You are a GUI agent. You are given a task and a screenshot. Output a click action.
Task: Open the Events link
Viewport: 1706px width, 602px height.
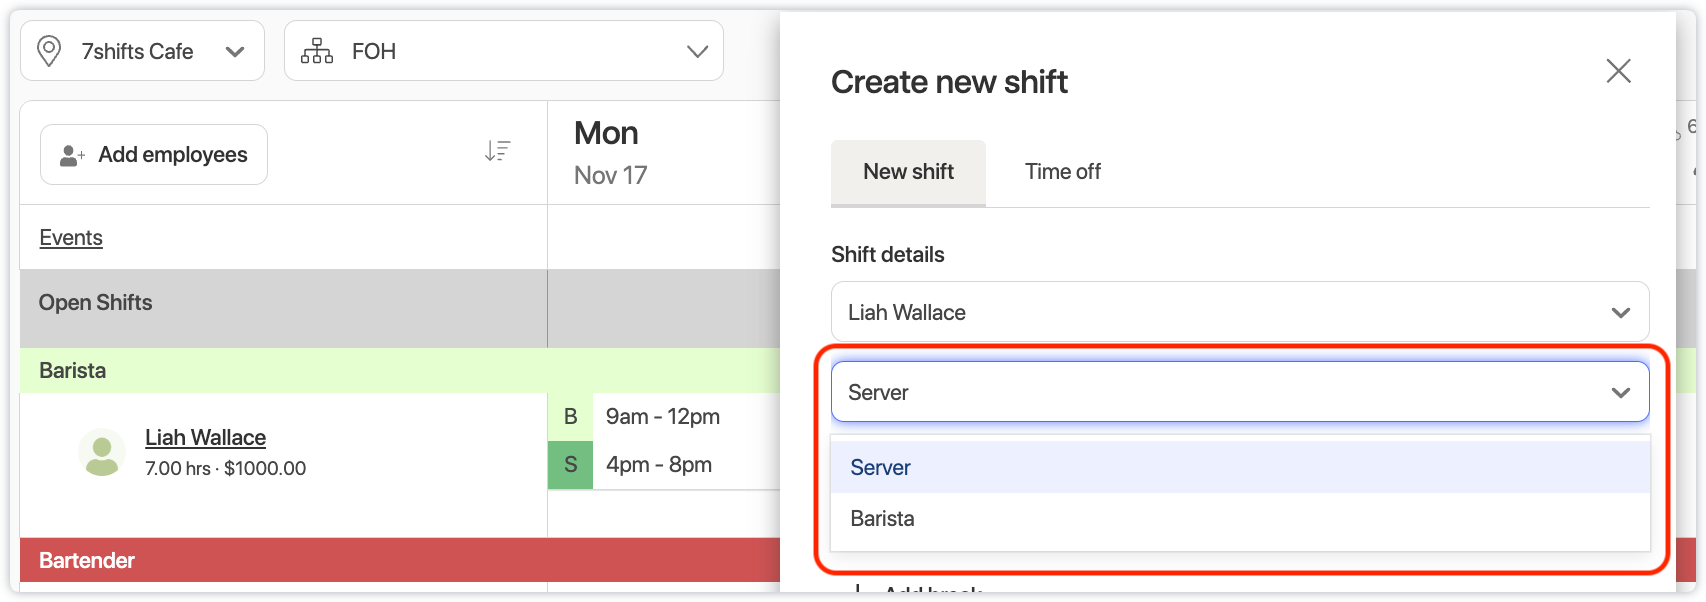pos(71,238)
